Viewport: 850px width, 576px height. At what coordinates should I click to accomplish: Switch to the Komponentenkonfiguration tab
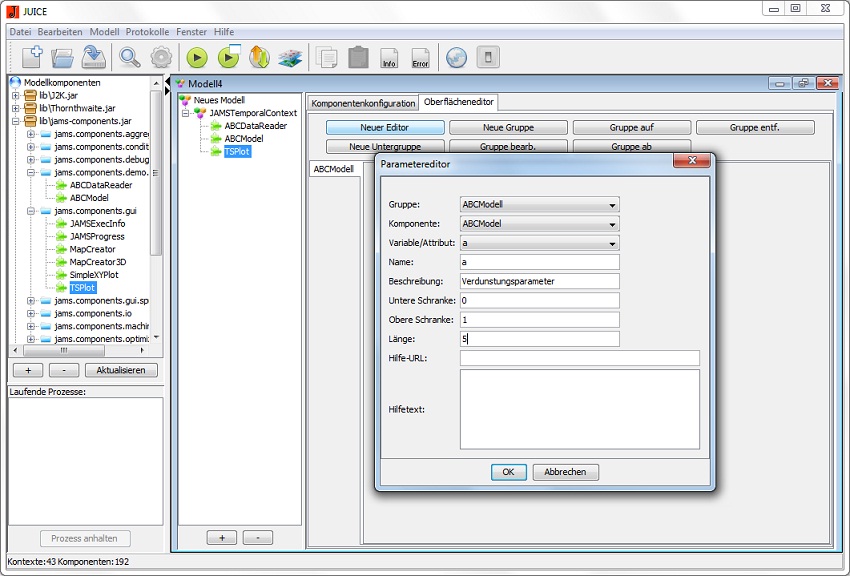pos(362,103)
